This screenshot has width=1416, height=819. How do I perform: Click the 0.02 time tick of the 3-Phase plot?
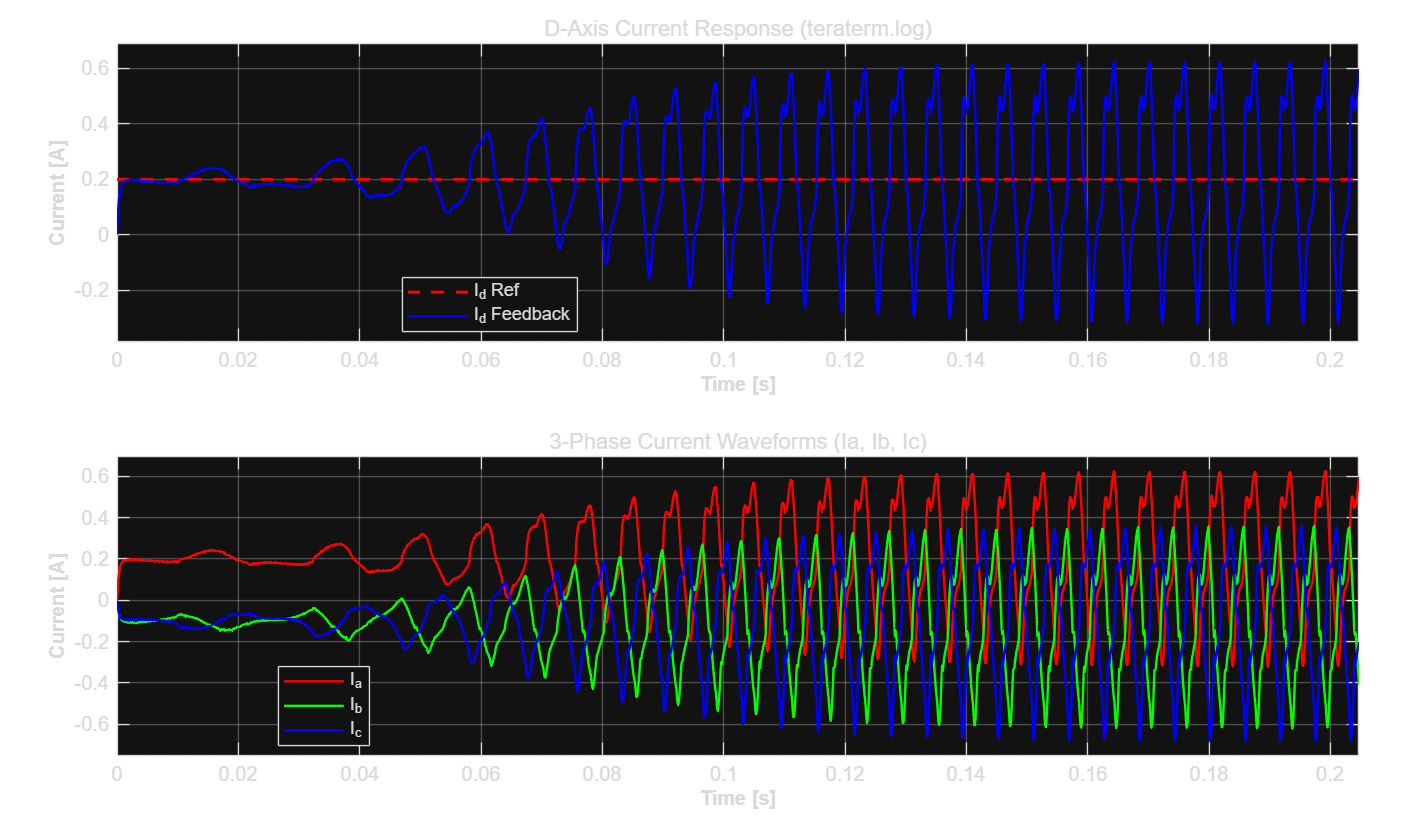point(238,774)
